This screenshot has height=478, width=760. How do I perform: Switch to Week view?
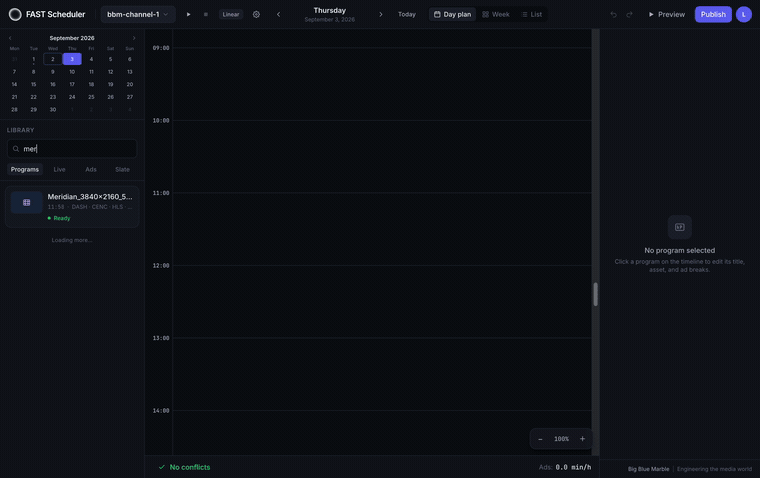495,15
